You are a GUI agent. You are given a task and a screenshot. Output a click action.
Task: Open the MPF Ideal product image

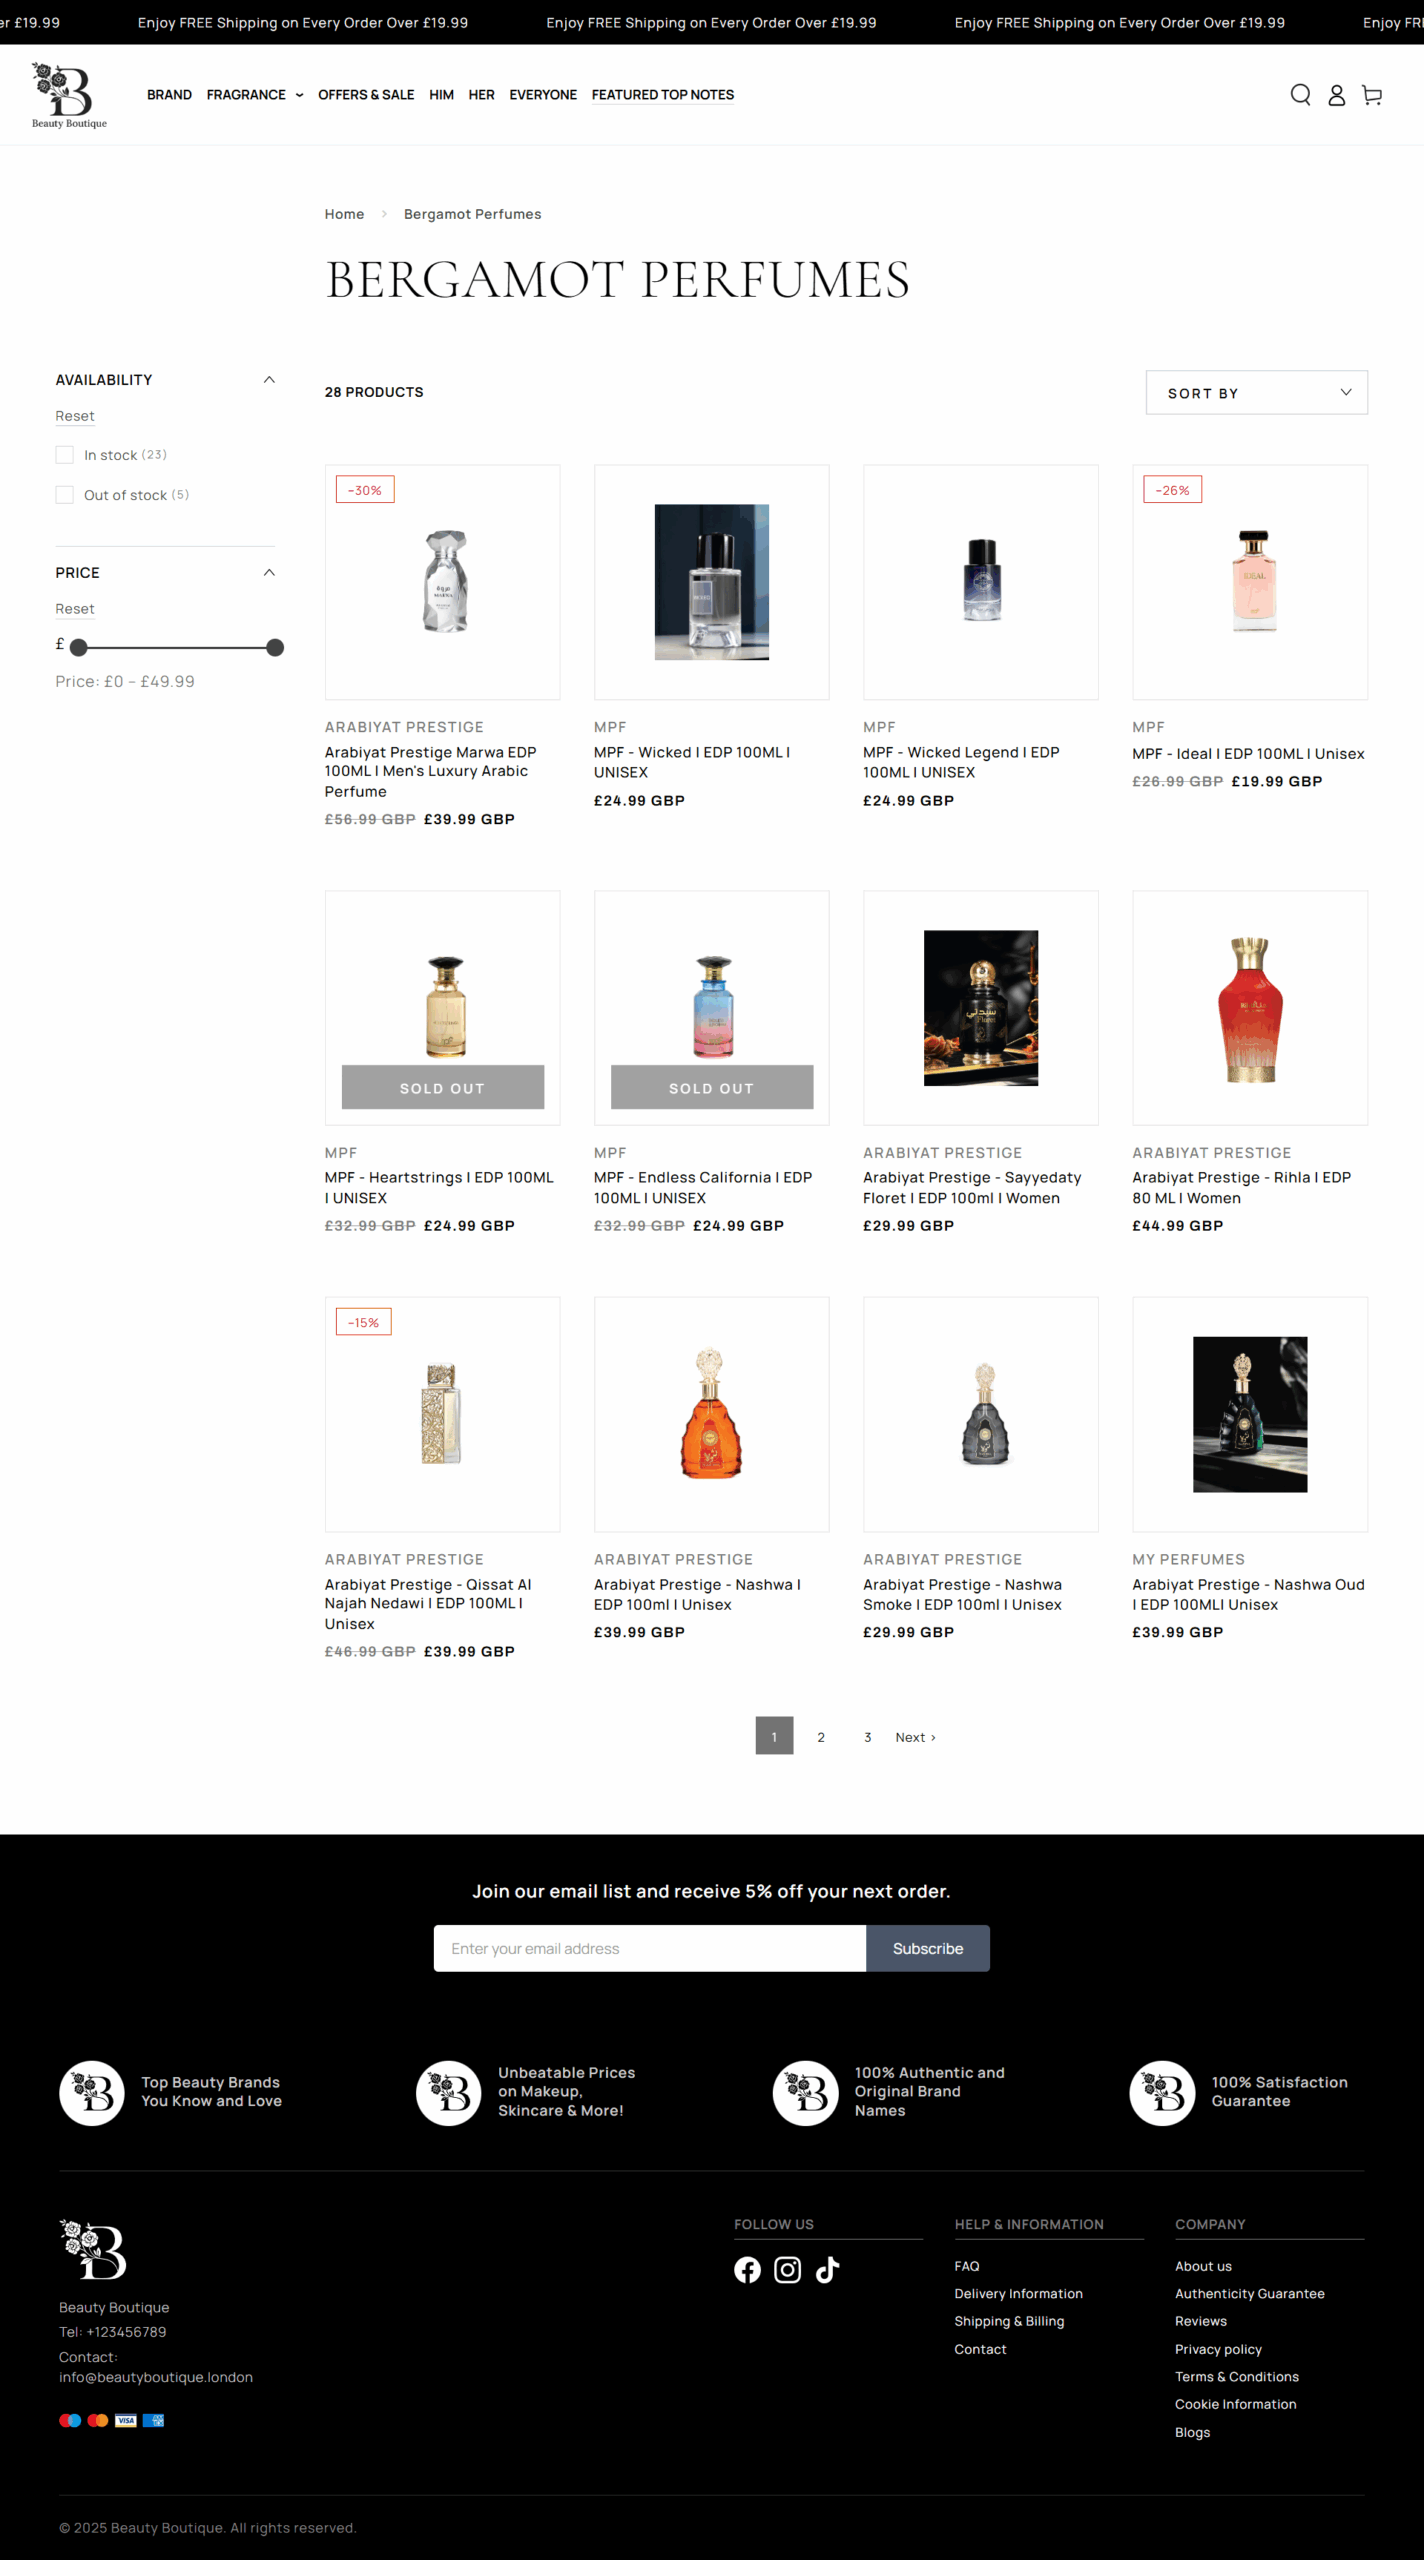coord(1250,582)
